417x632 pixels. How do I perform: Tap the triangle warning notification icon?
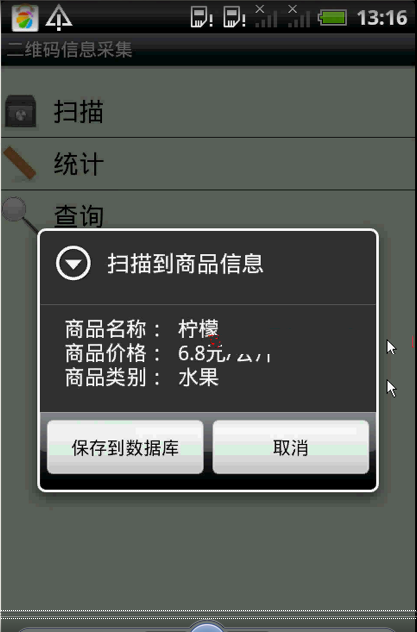[x=59, y=18]
